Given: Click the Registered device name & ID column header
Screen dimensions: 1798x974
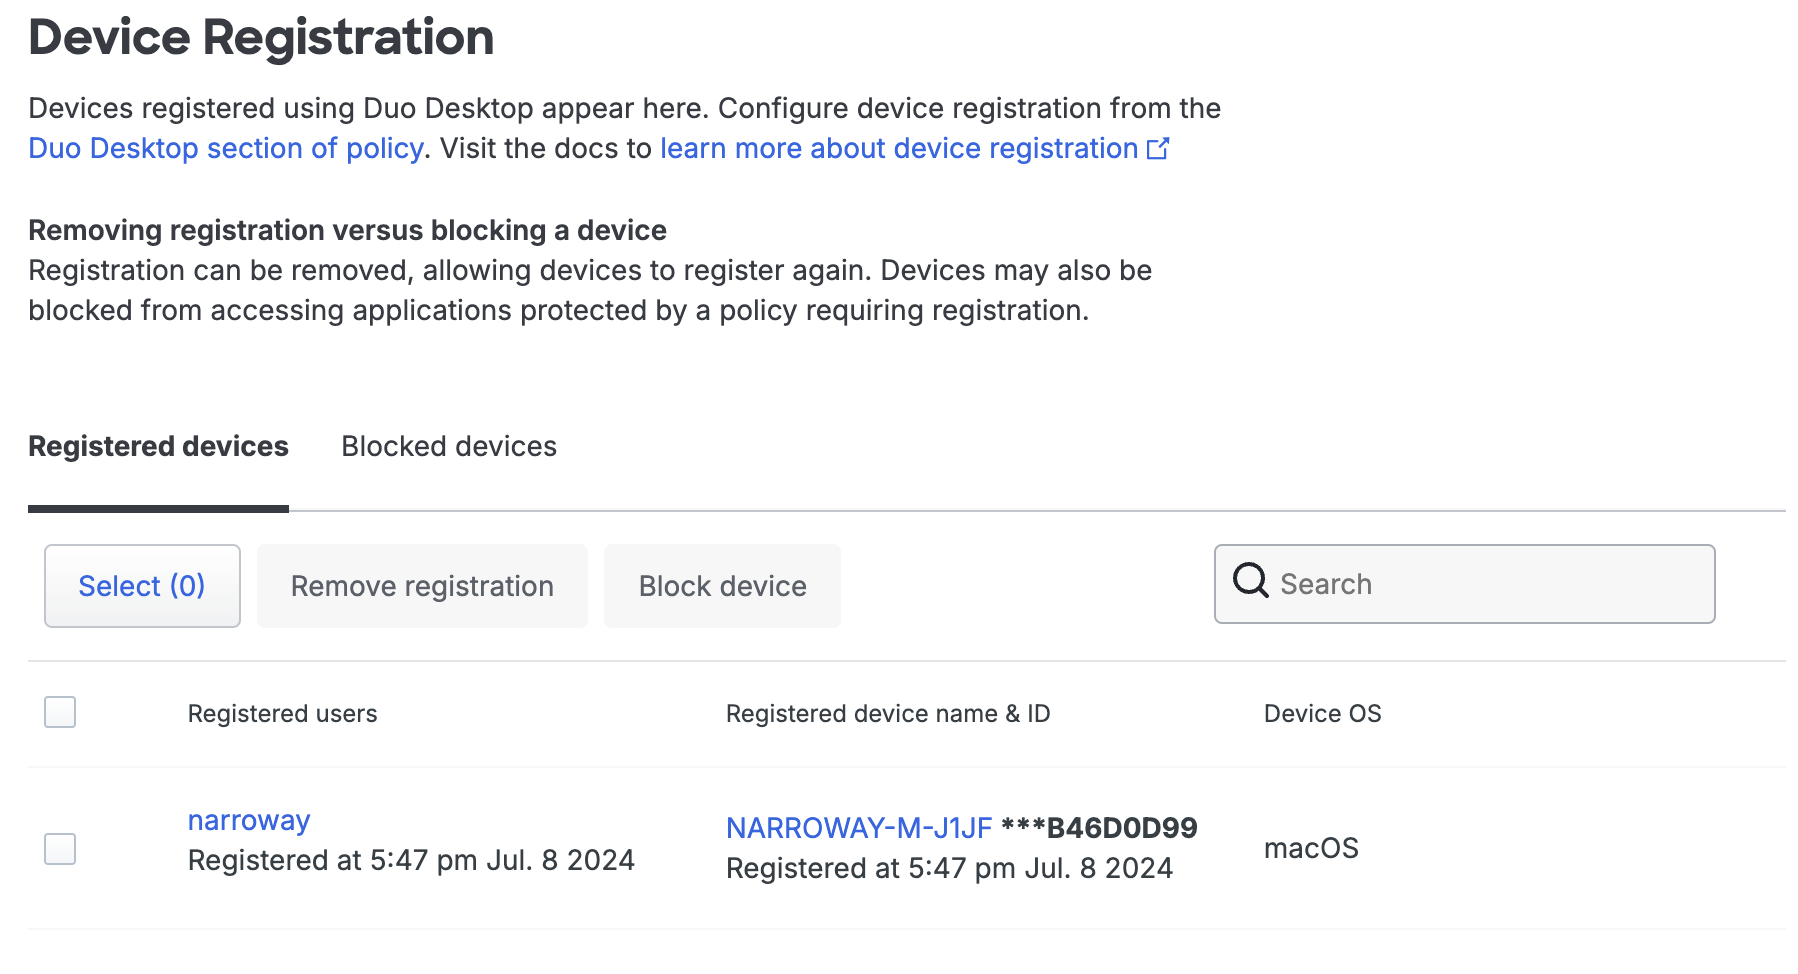Looking at the screenshot, I should (888, 713).
